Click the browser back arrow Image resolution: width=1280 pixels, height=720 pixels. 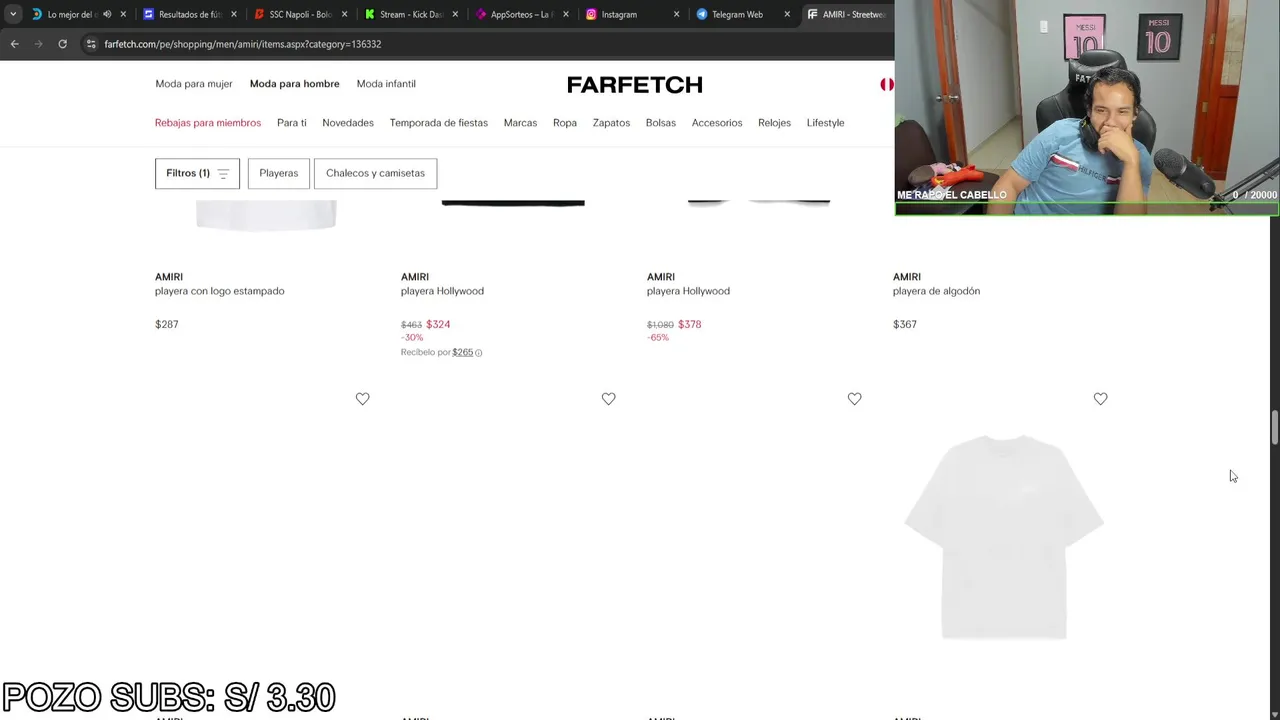[x=14, y=44]
